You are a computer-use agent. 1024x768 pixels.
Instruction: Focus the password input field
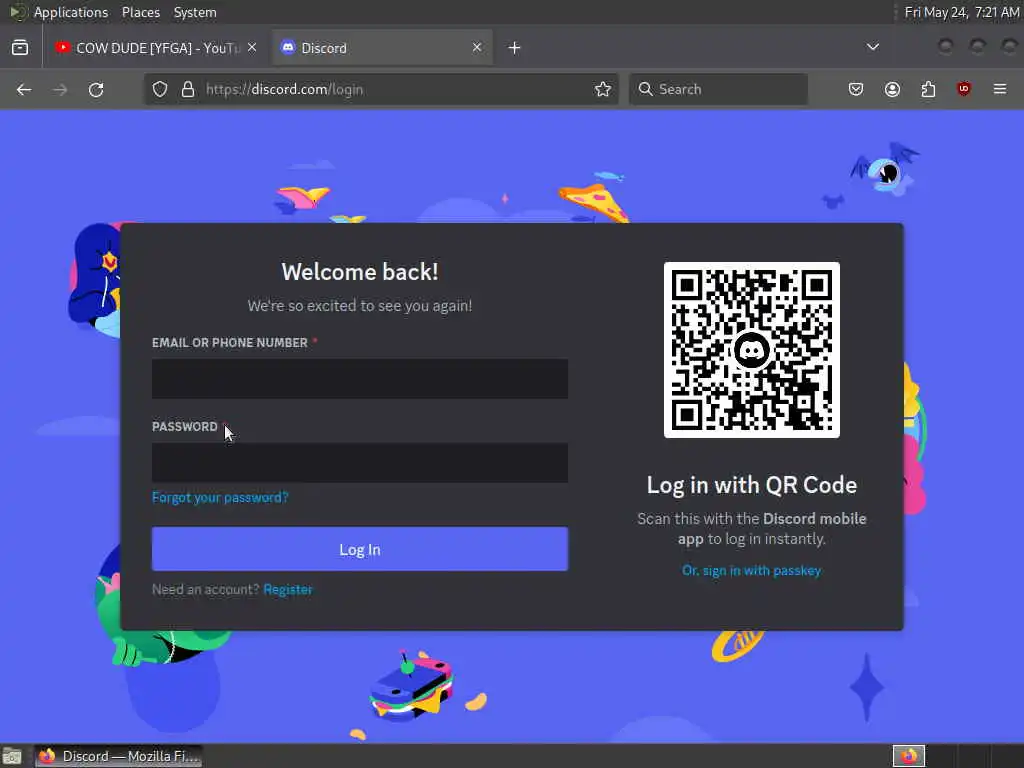click(360, 463)
